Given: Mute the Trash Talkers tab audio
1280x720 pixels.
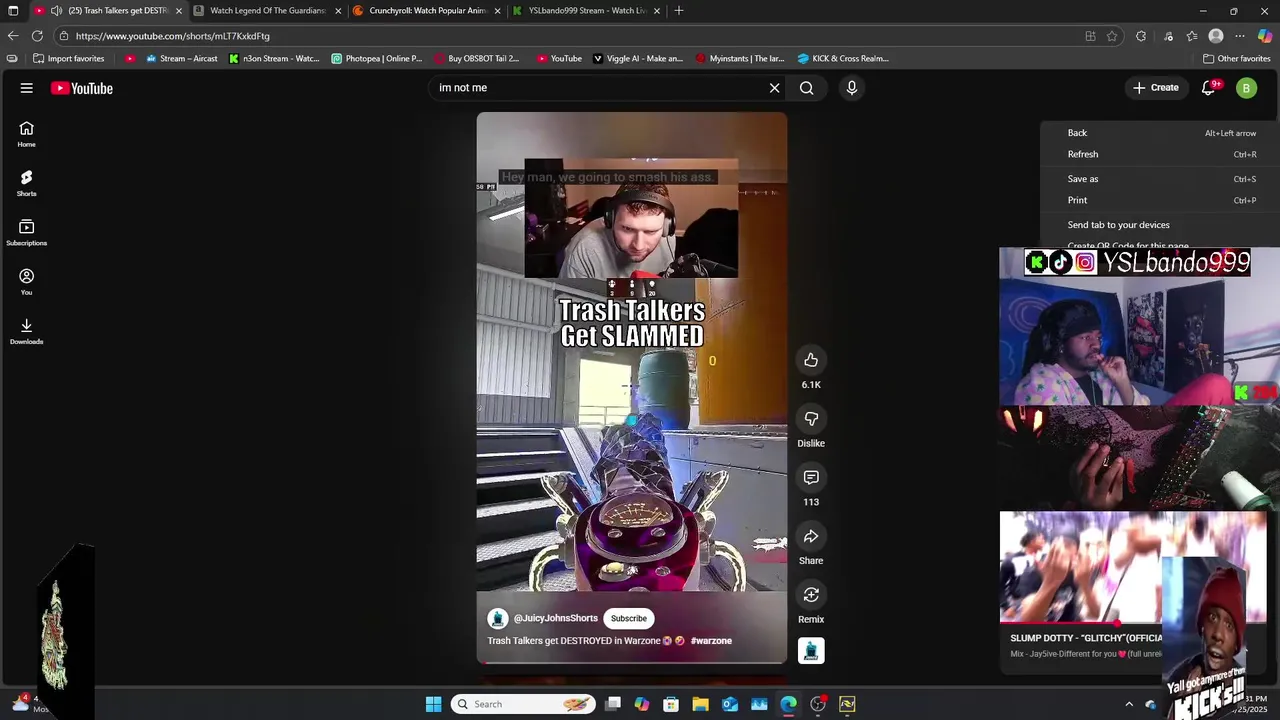Looking at the screenshot, I should coord(57,11).
